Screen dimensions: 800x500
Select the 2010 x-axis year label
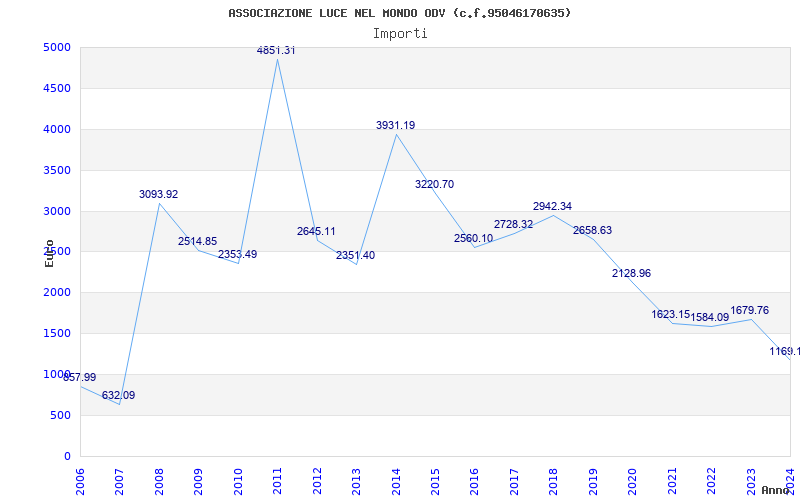point(238,481)
